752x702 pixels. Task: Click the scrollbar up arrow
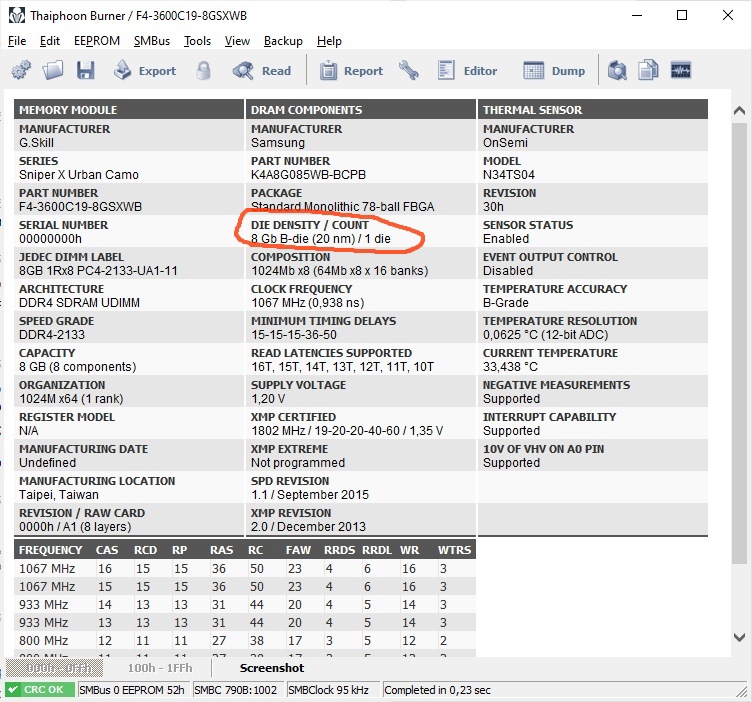[739, 110]
